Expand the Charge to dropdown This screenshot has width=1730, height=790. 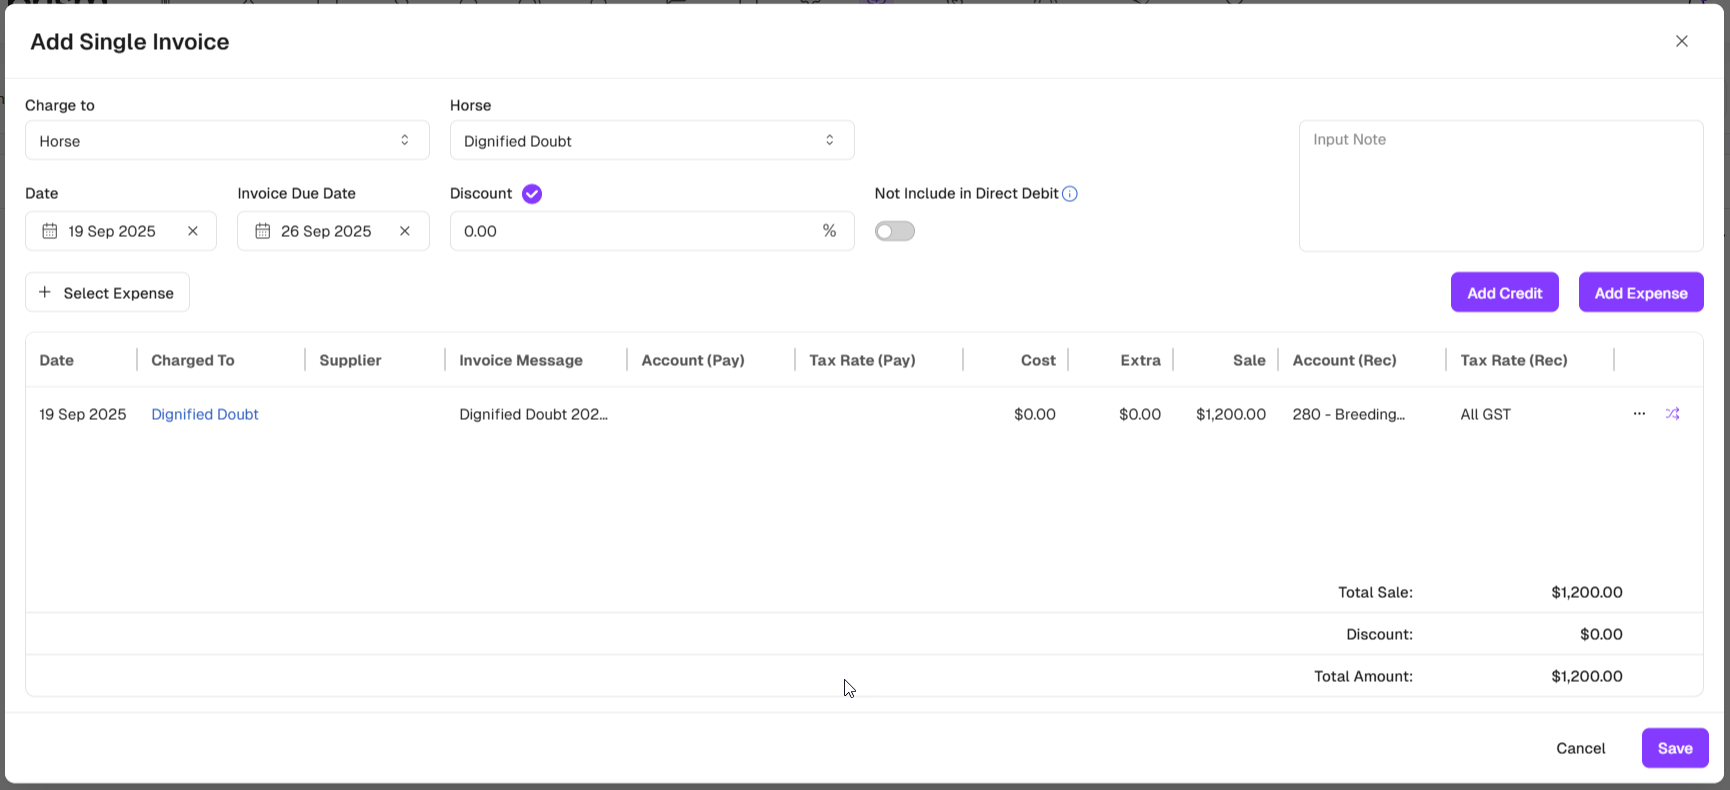click(227, 141)
